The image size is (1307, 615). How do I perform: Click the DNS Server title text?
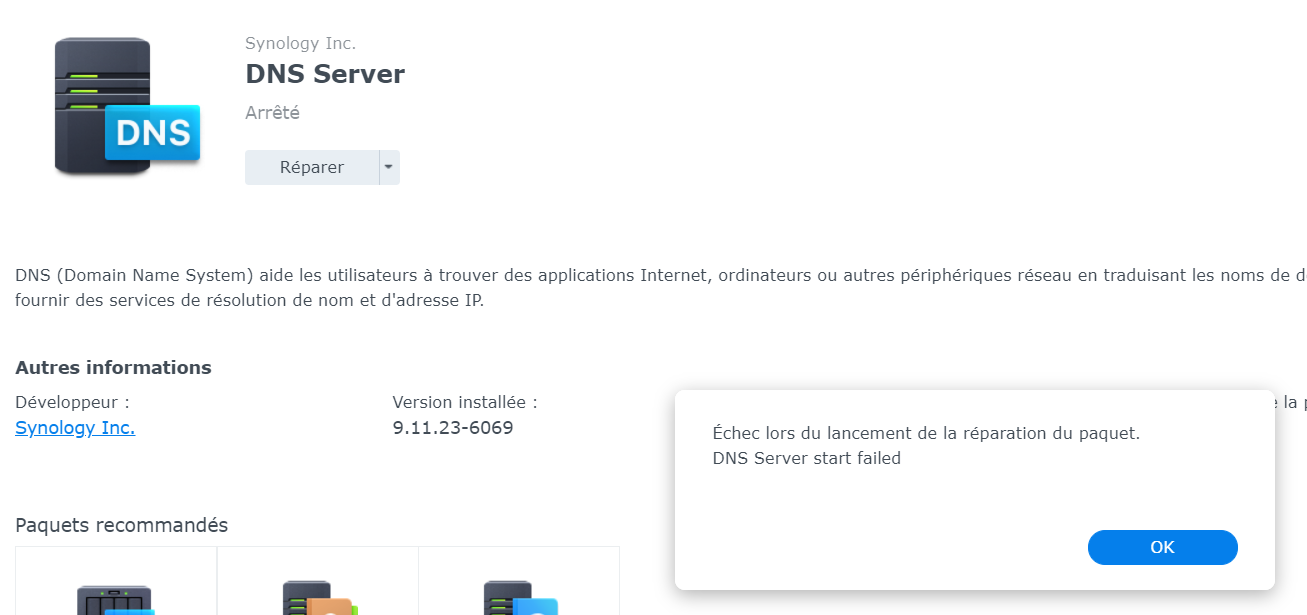click(325, 74)
